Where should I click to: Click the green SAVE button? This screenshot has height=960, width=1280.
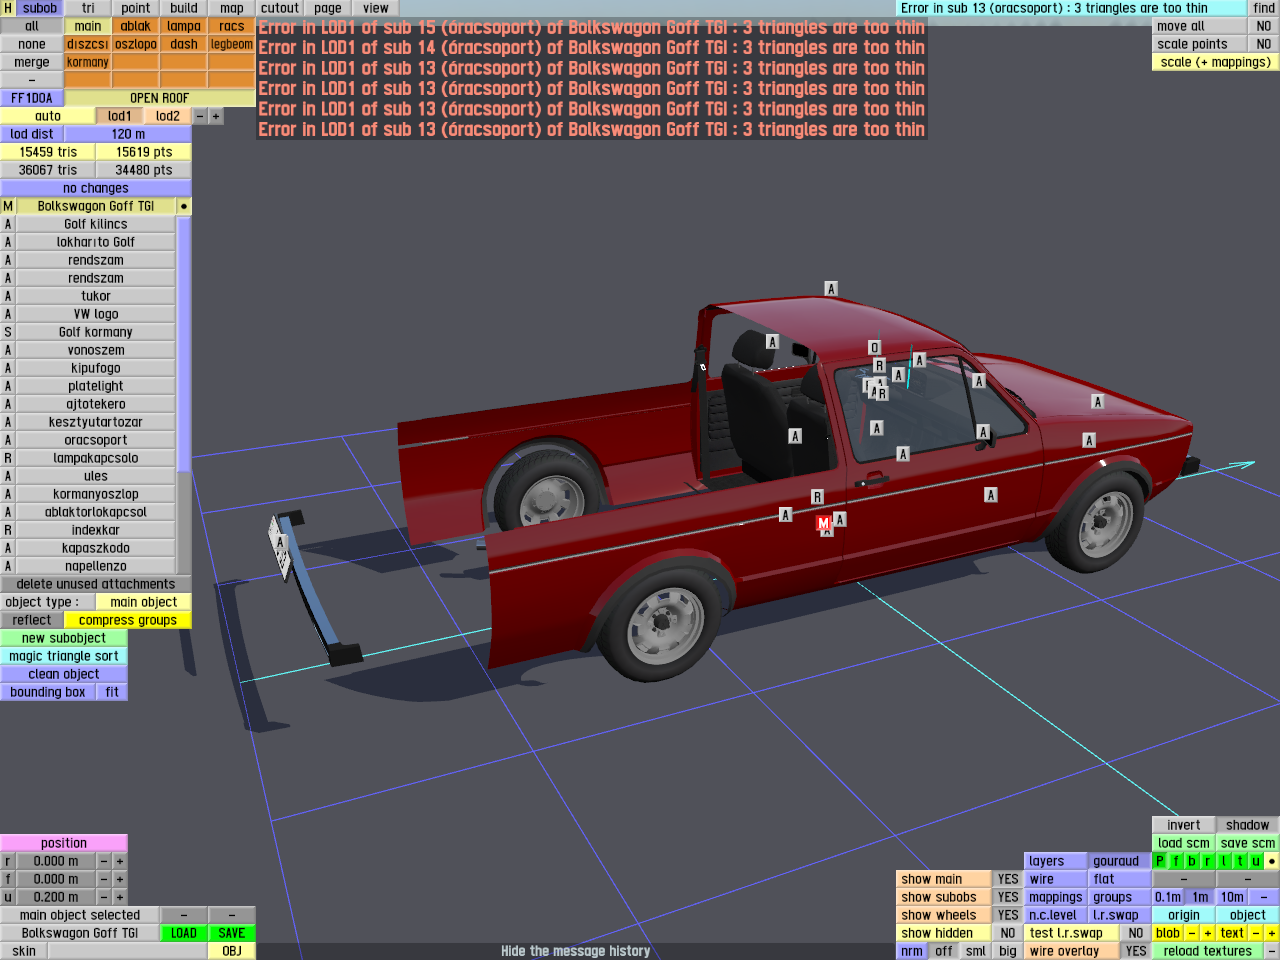(232, 933)
